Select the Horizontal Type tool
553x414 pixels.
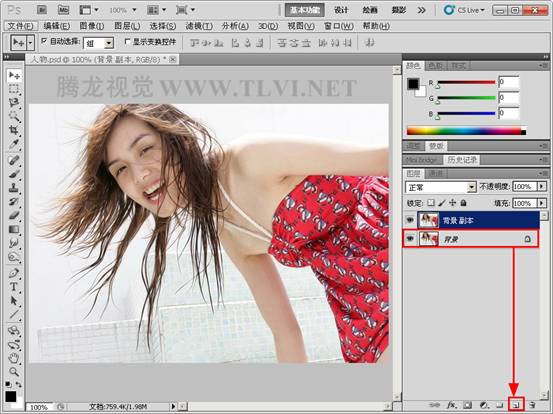point(14,287)
